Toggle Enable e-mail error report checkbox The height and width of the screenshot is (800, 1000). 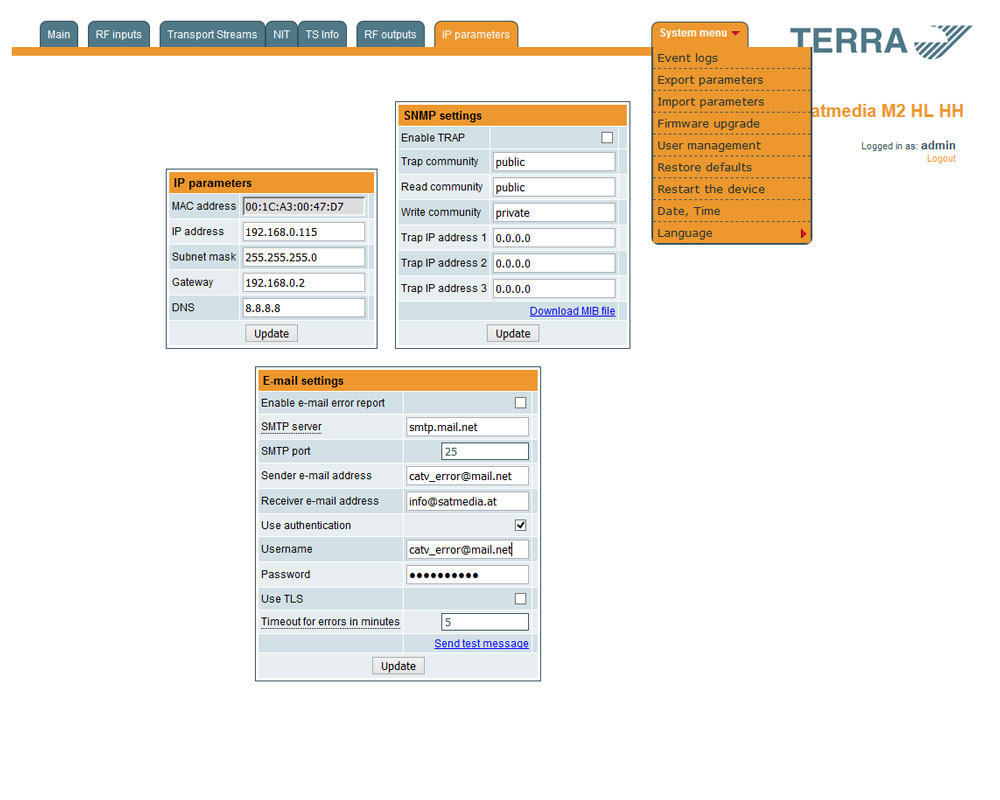[520, 403]
